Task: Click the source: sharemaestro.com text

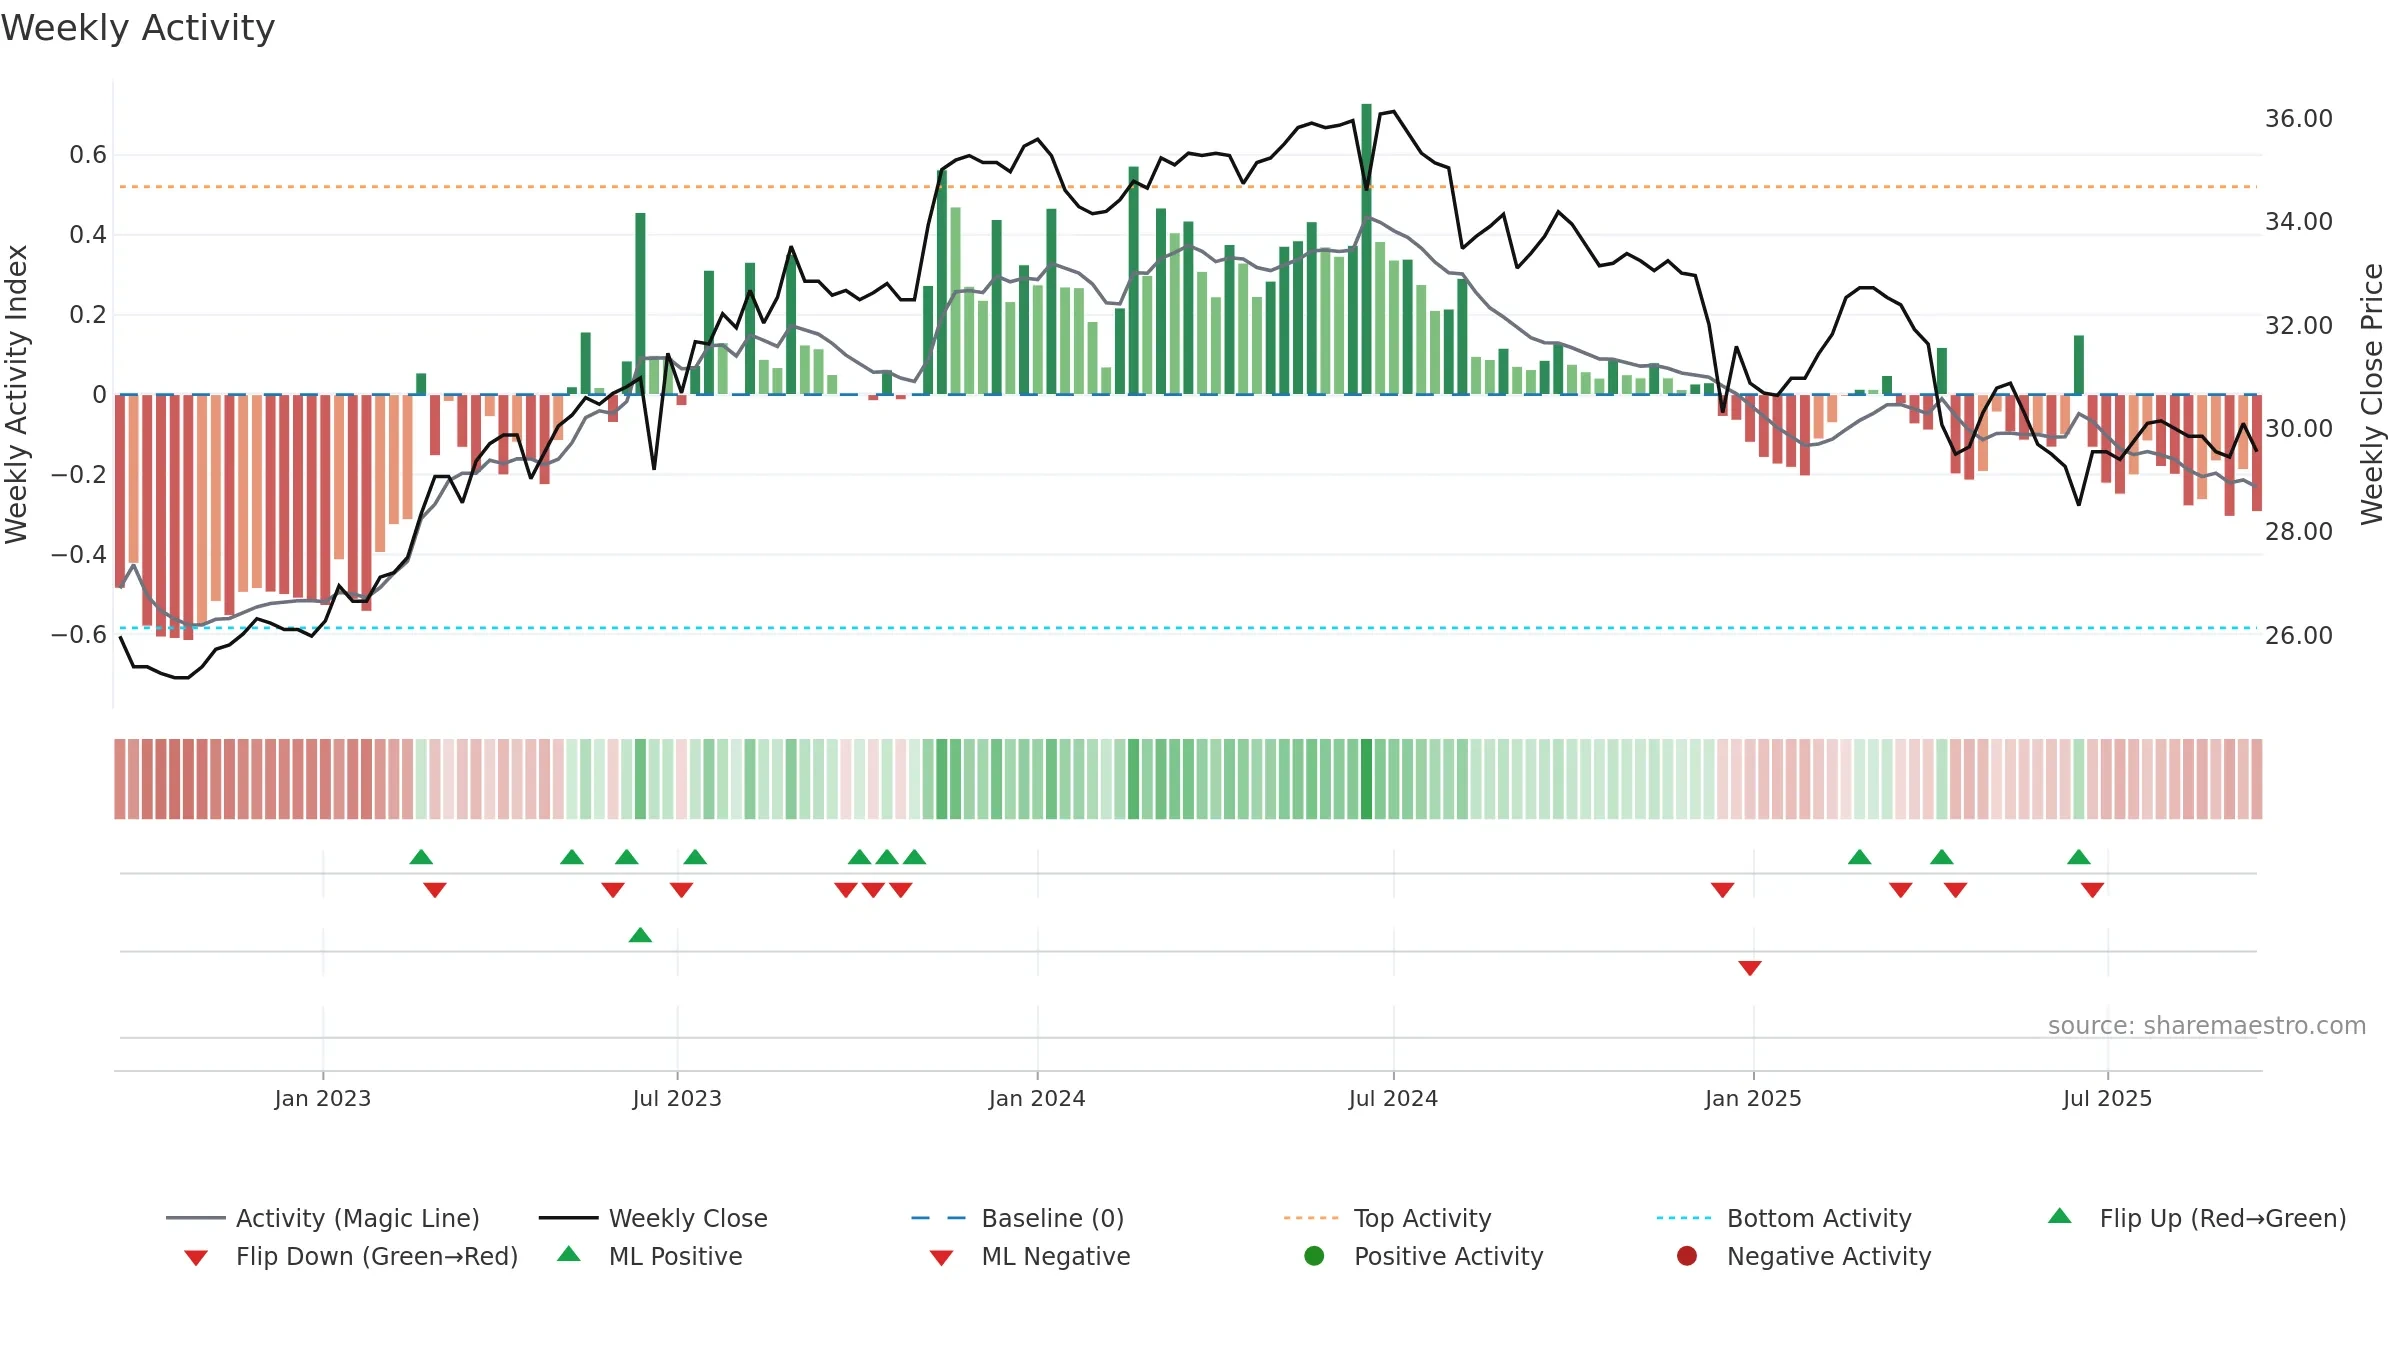Action: click(x=2207, y=1025)
